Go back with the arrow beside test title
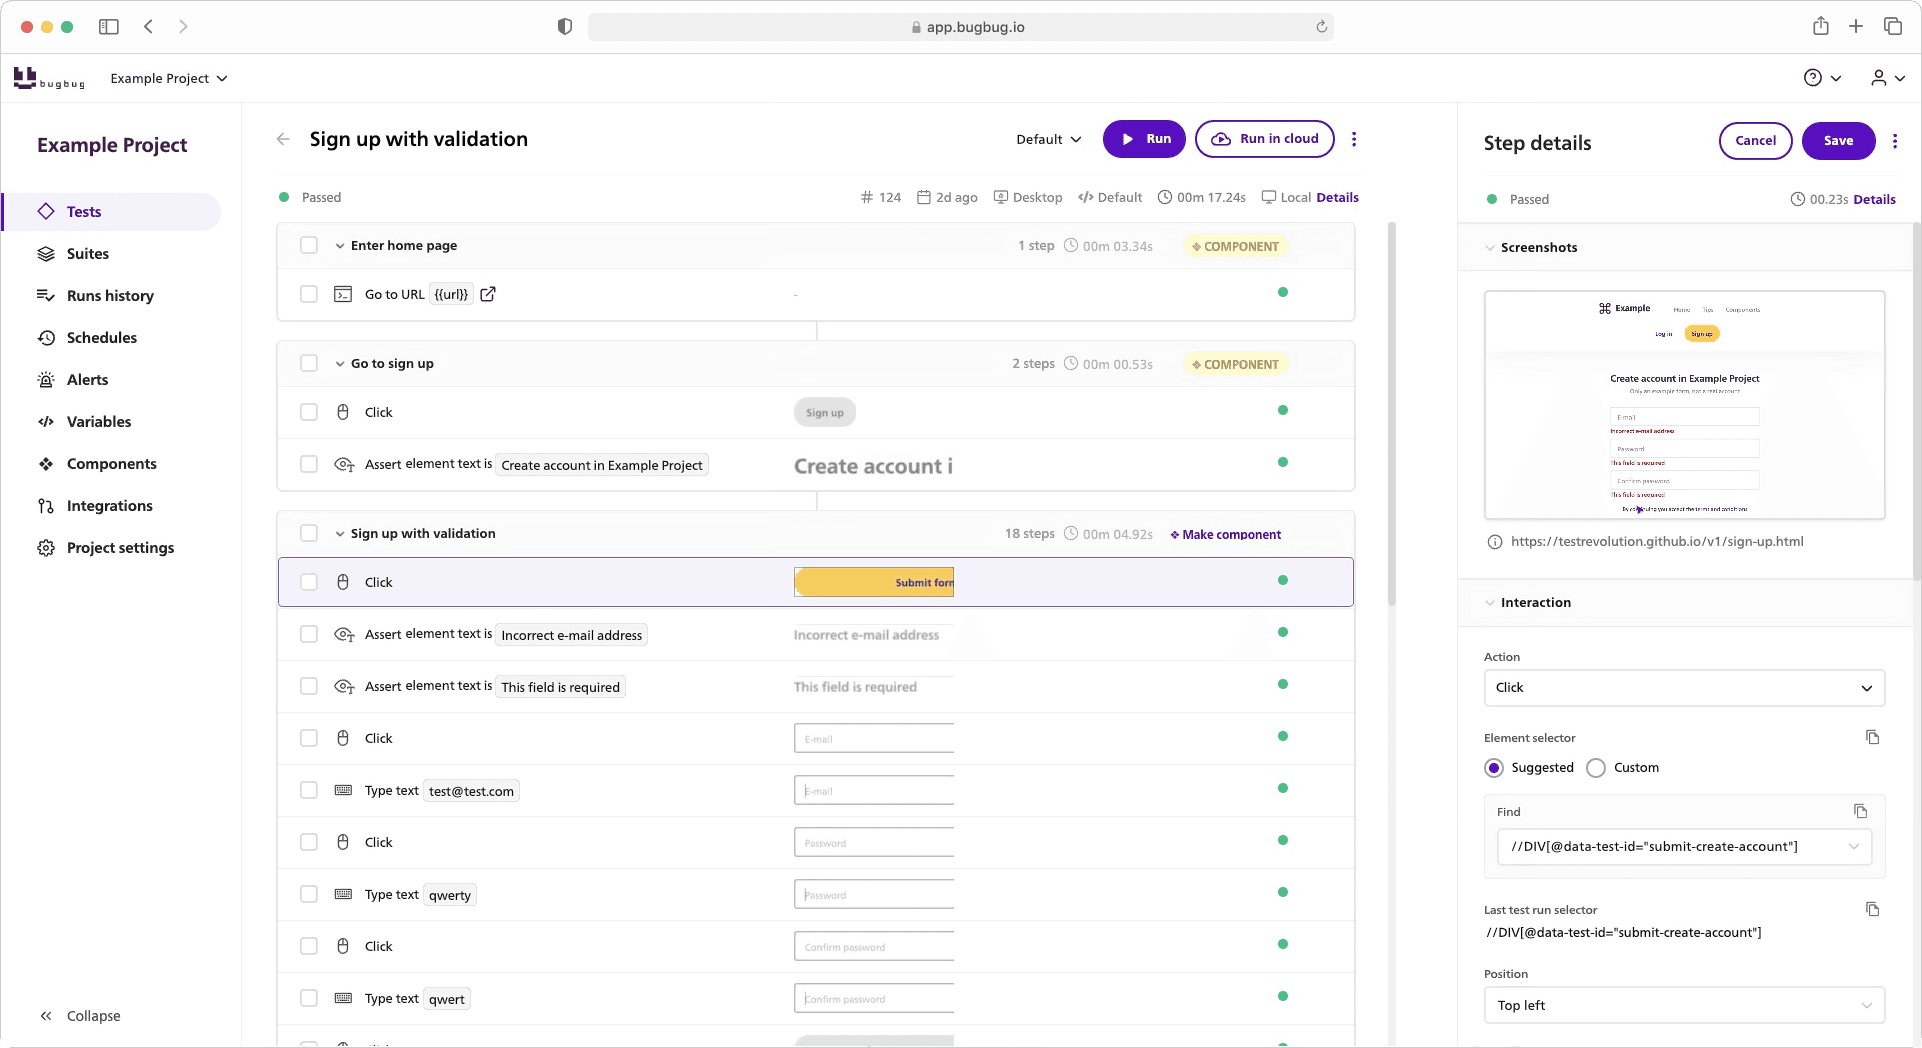 tap(283, 139)
